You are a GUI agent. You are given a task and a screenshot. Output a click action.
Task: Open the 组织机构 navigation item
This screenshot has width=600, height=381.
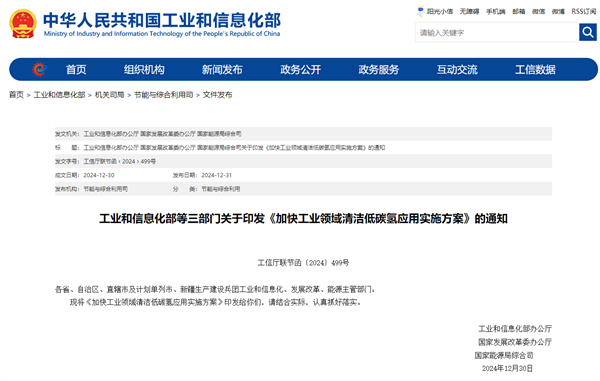click(144, 70)
